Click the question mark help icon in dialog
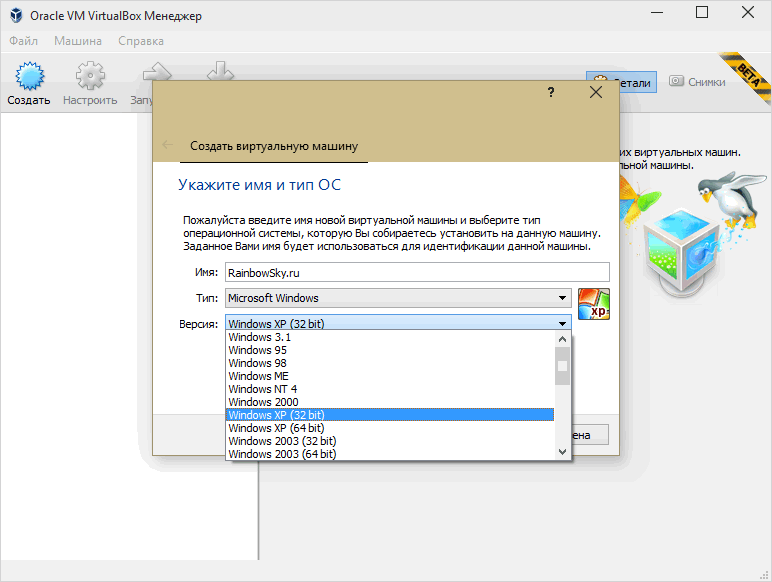This screenshot has height=582, width=772. 551,92
